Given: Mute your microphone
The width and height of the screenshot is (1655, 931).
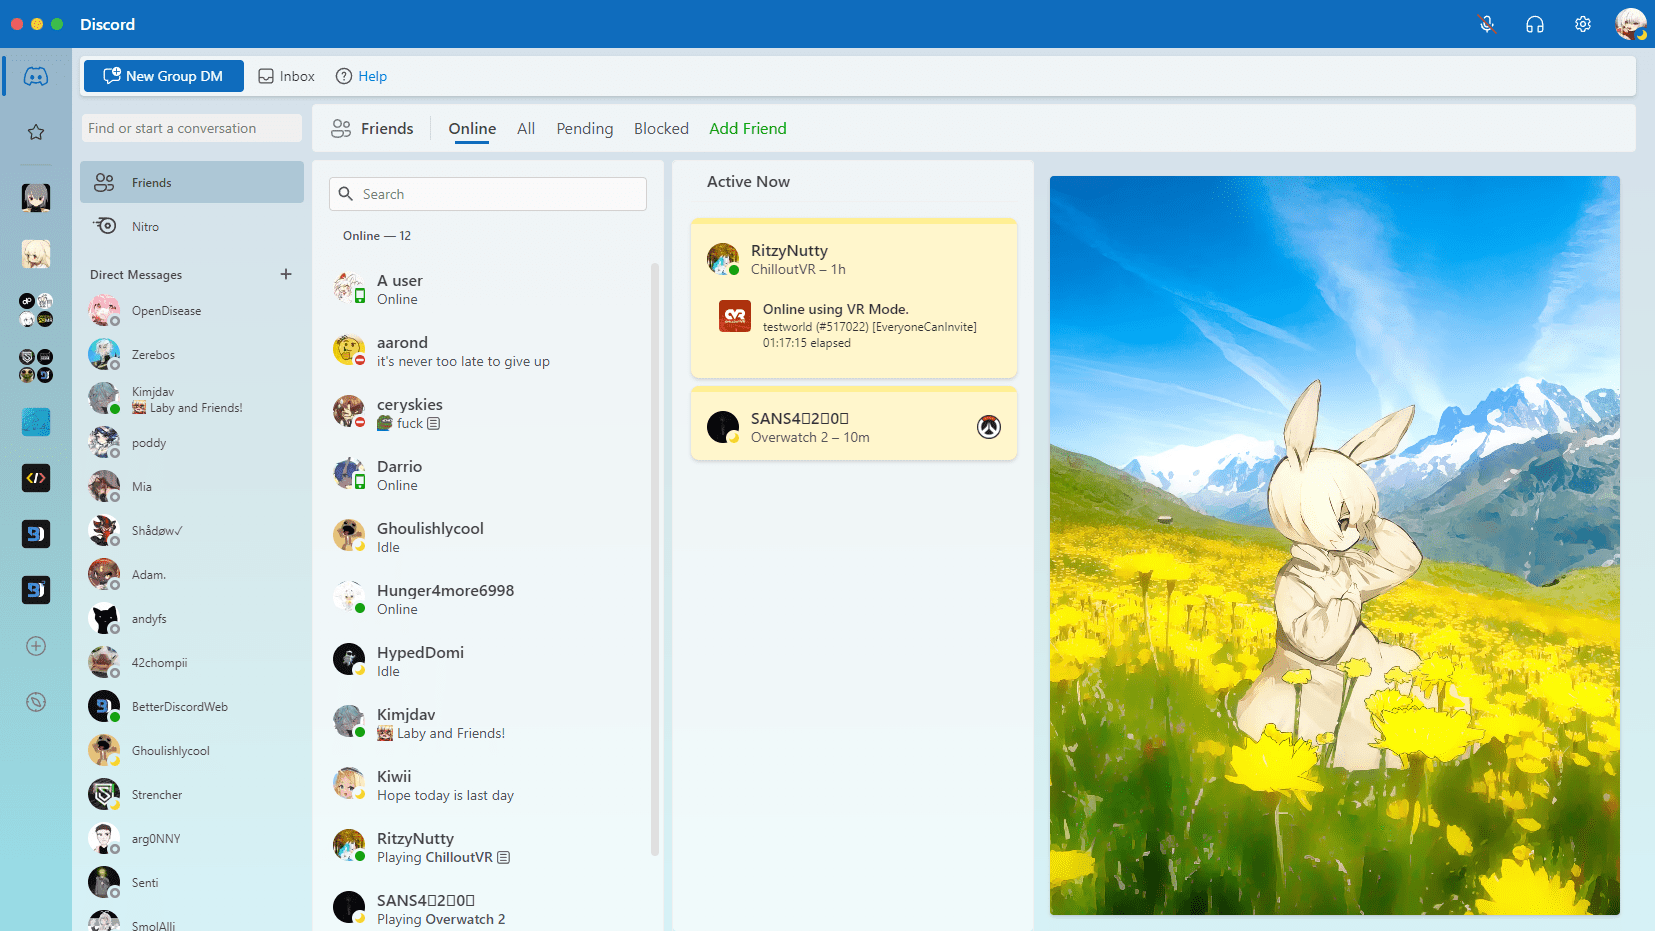Looking at the screenshot, I should pos(1487,23).
